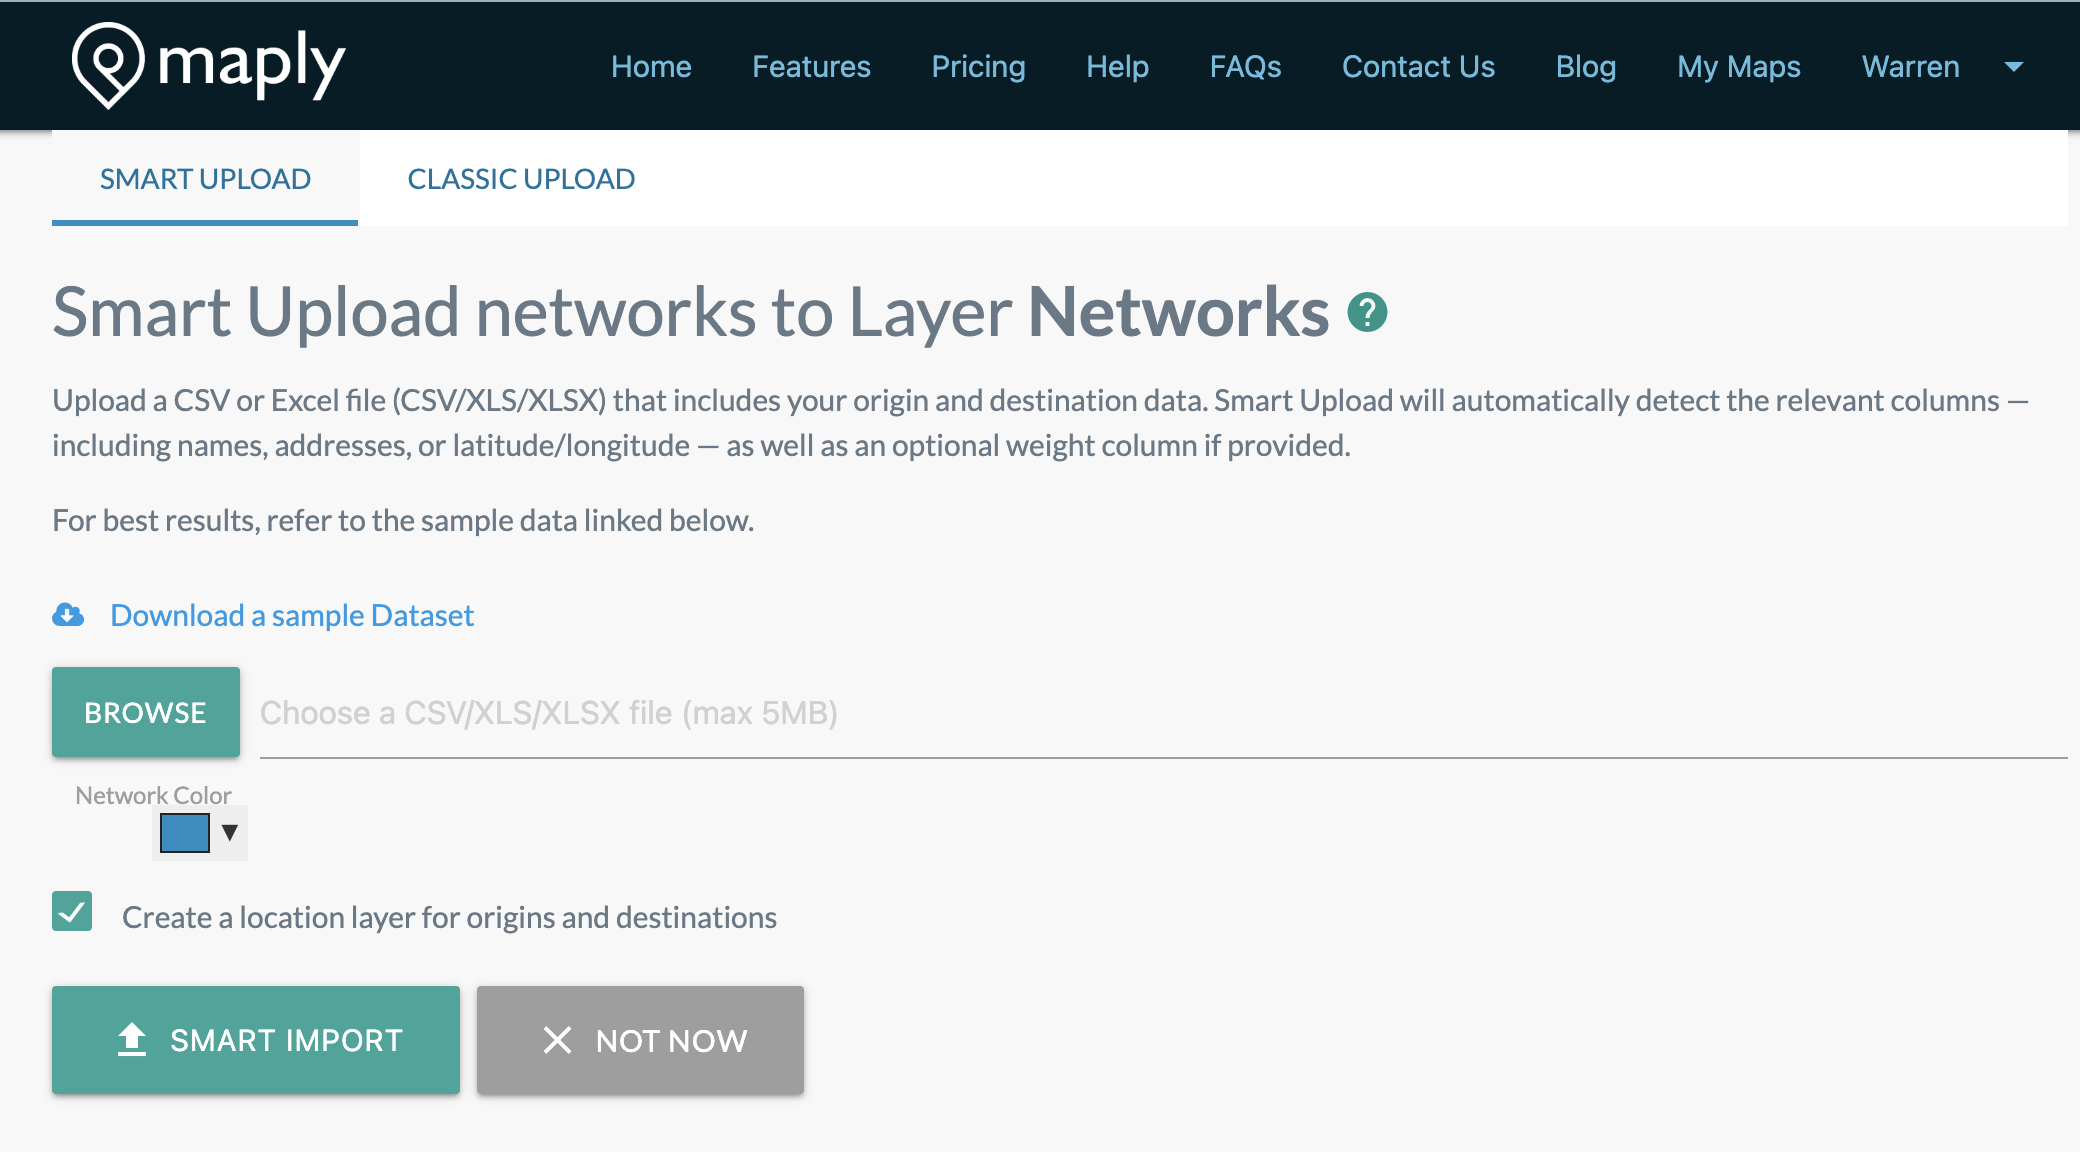Click the green help question mark icon

point(1367,312)
